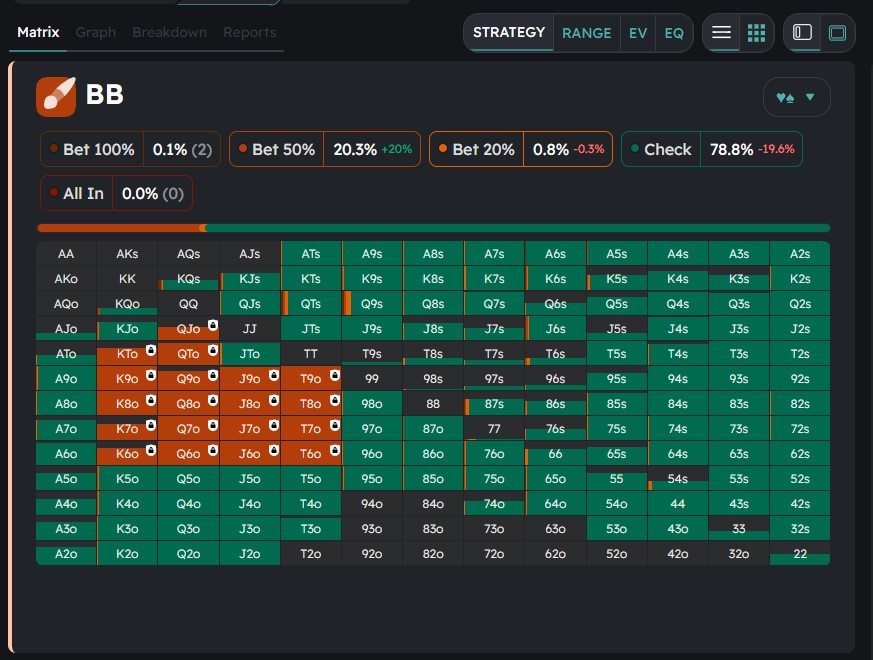This screenshot has width=873, height=660.
Task: Select the AA hand cell in the matrix
Action: (x=65, y=253)
